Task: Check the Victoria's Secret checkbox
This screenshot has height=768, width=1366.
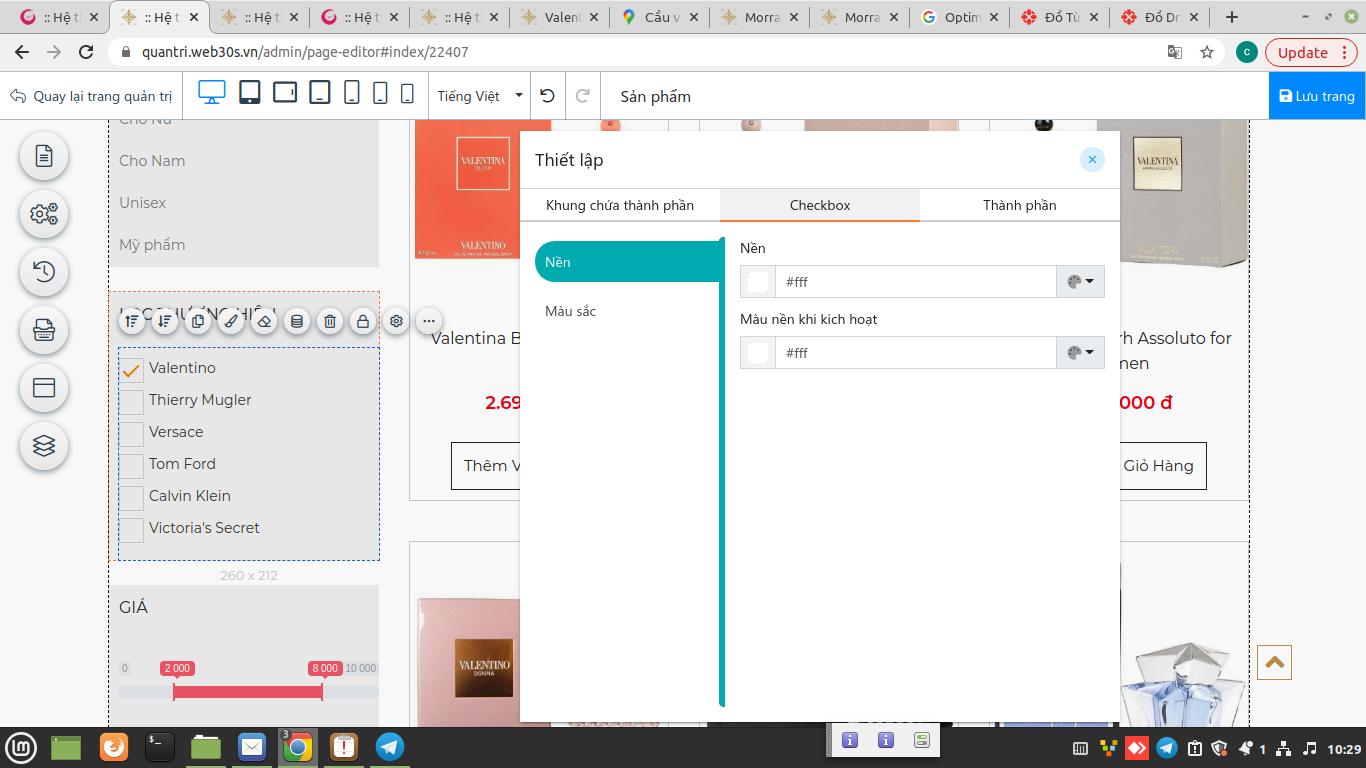Action: (132, 530)
